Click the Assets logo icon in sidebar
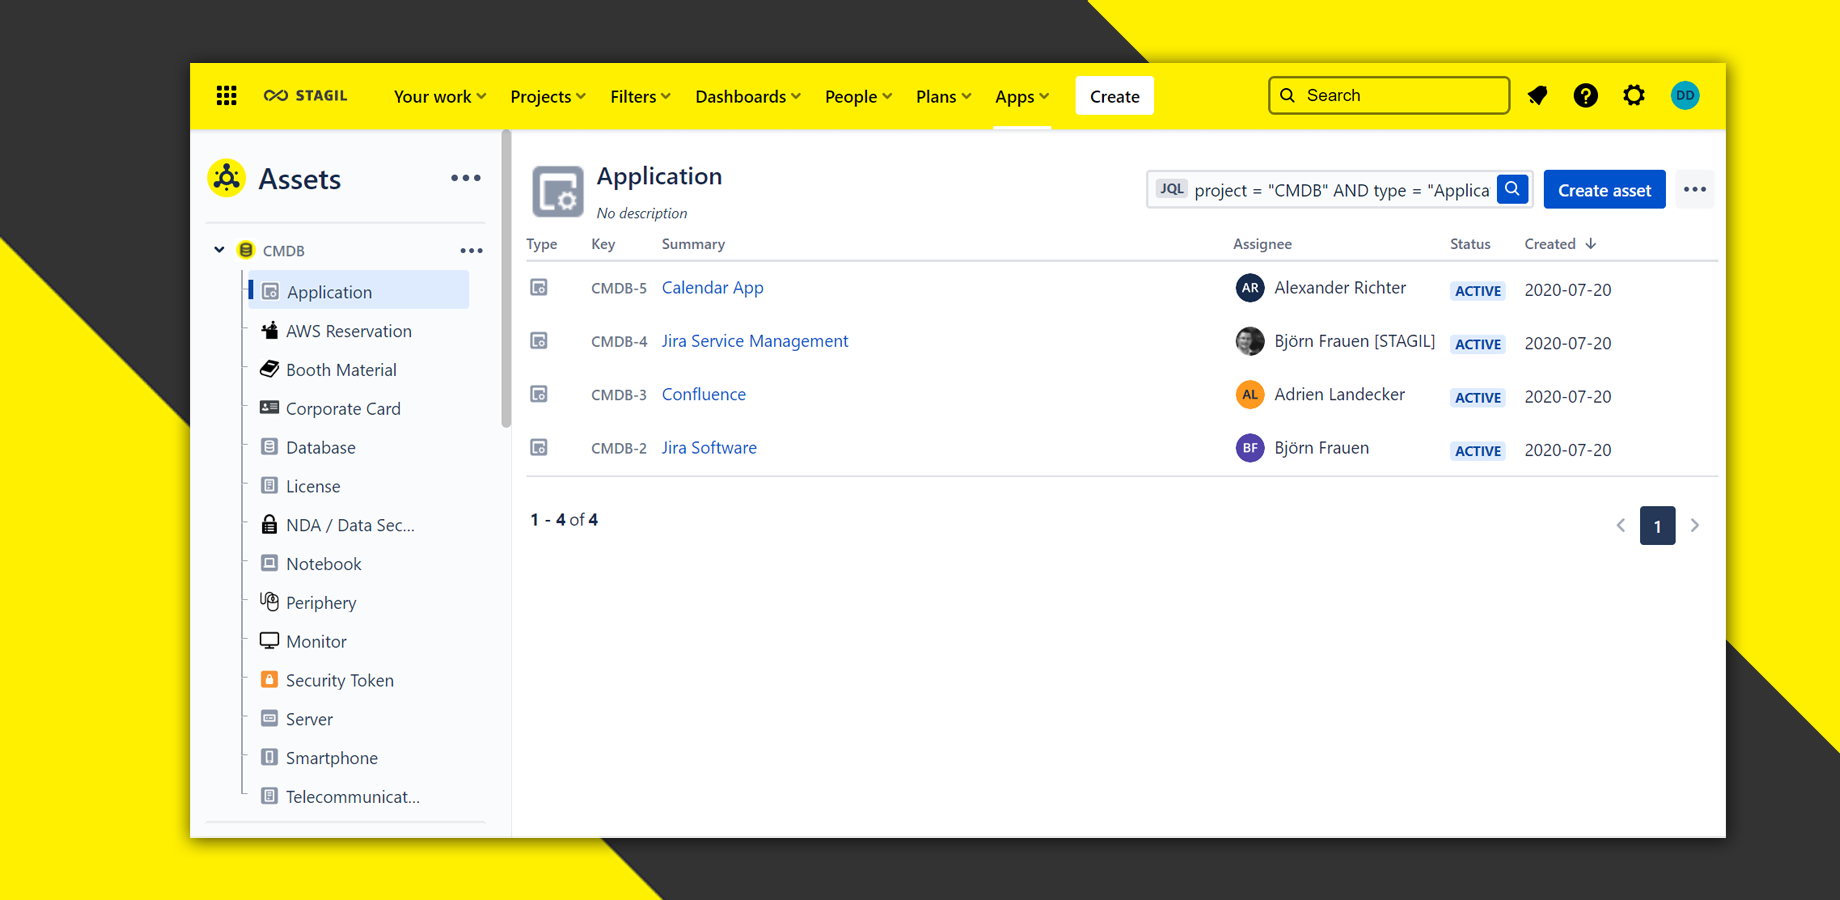1840x900 pixels. 226,178
